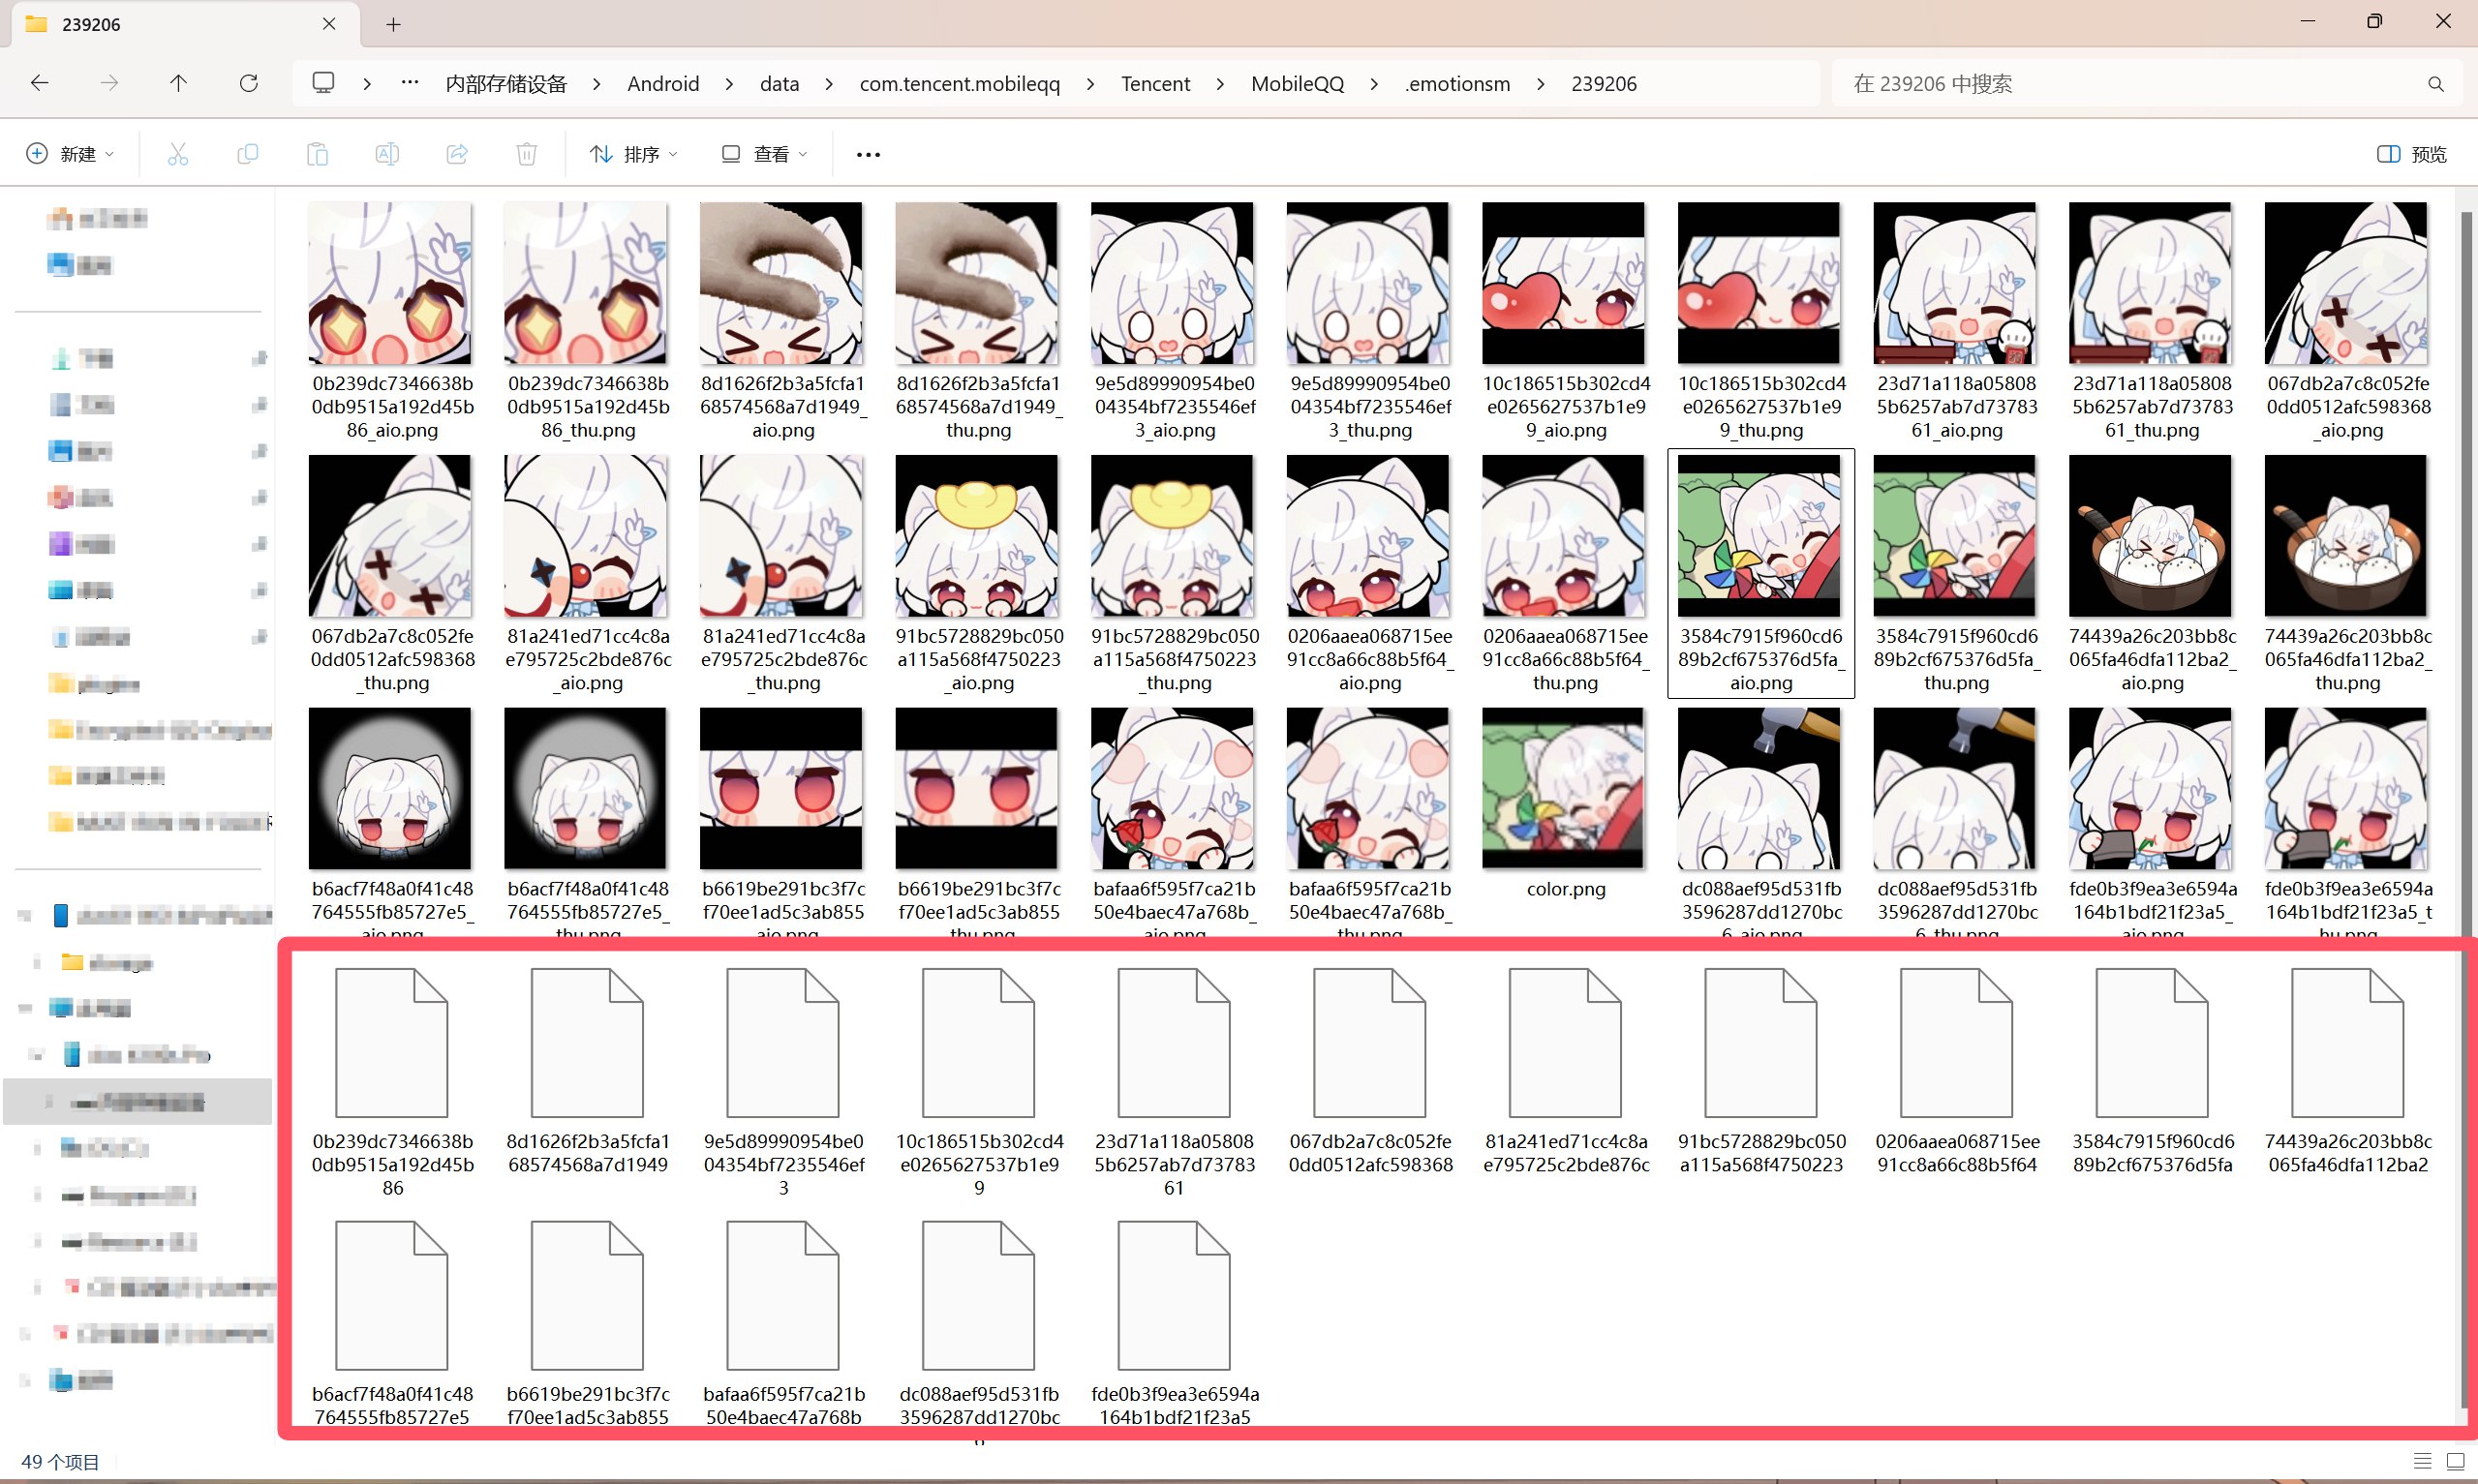Select thumbnail 10c186515b302cd4e0265627537b1e99_aio.png
This screenshot has width=2478, height=1484.
[1565, 320]
